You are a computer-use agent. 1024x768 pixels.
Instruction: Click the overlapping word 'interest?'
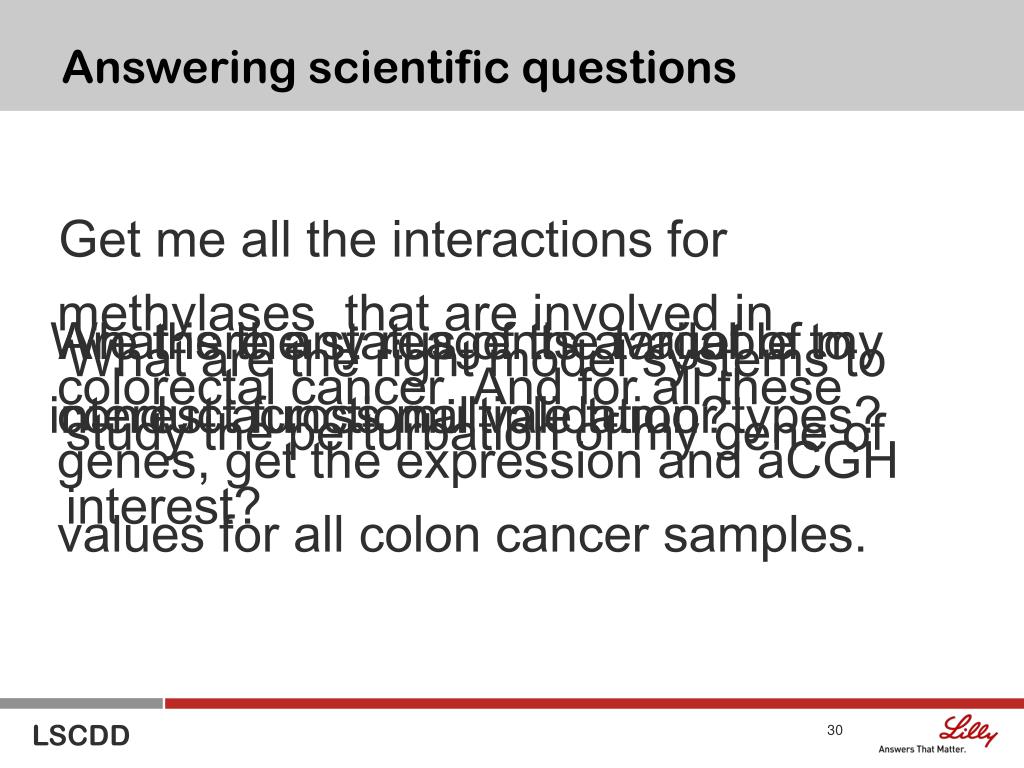coord(163,507)
